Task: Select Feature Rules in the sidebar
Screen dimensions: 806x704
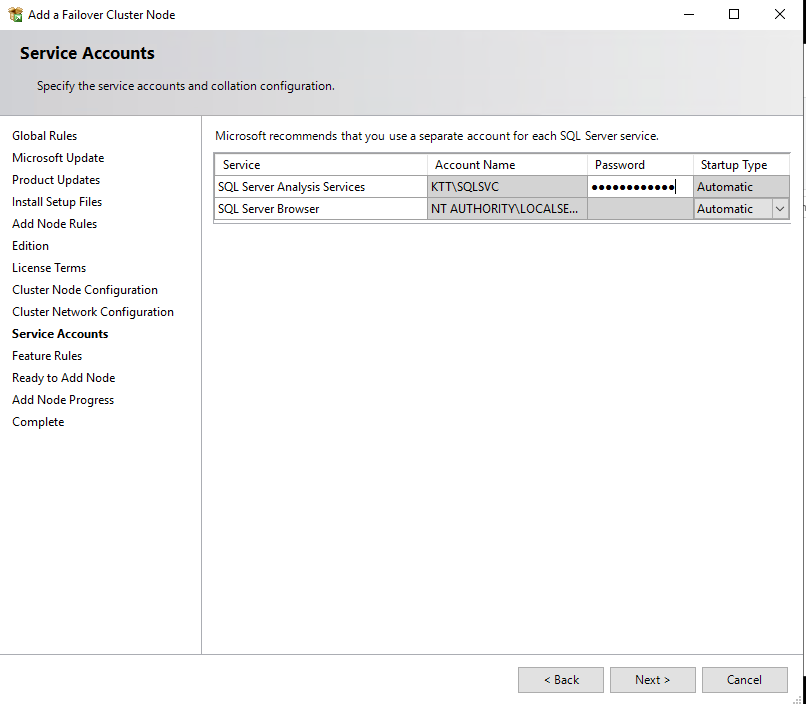Action: (x=47, y=356)
